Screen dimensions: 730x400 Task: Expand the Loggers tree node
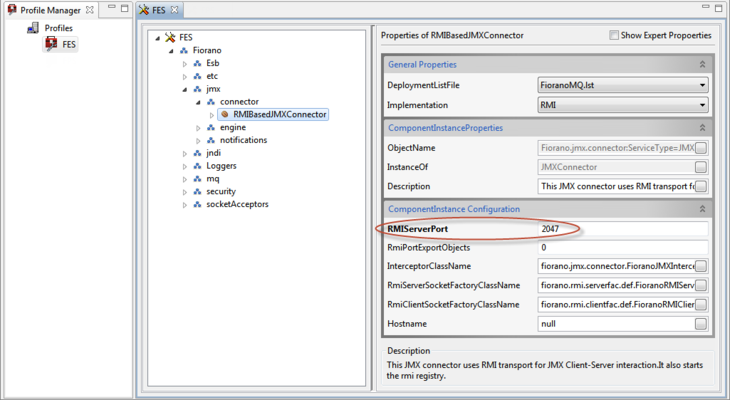coord(185,166)
